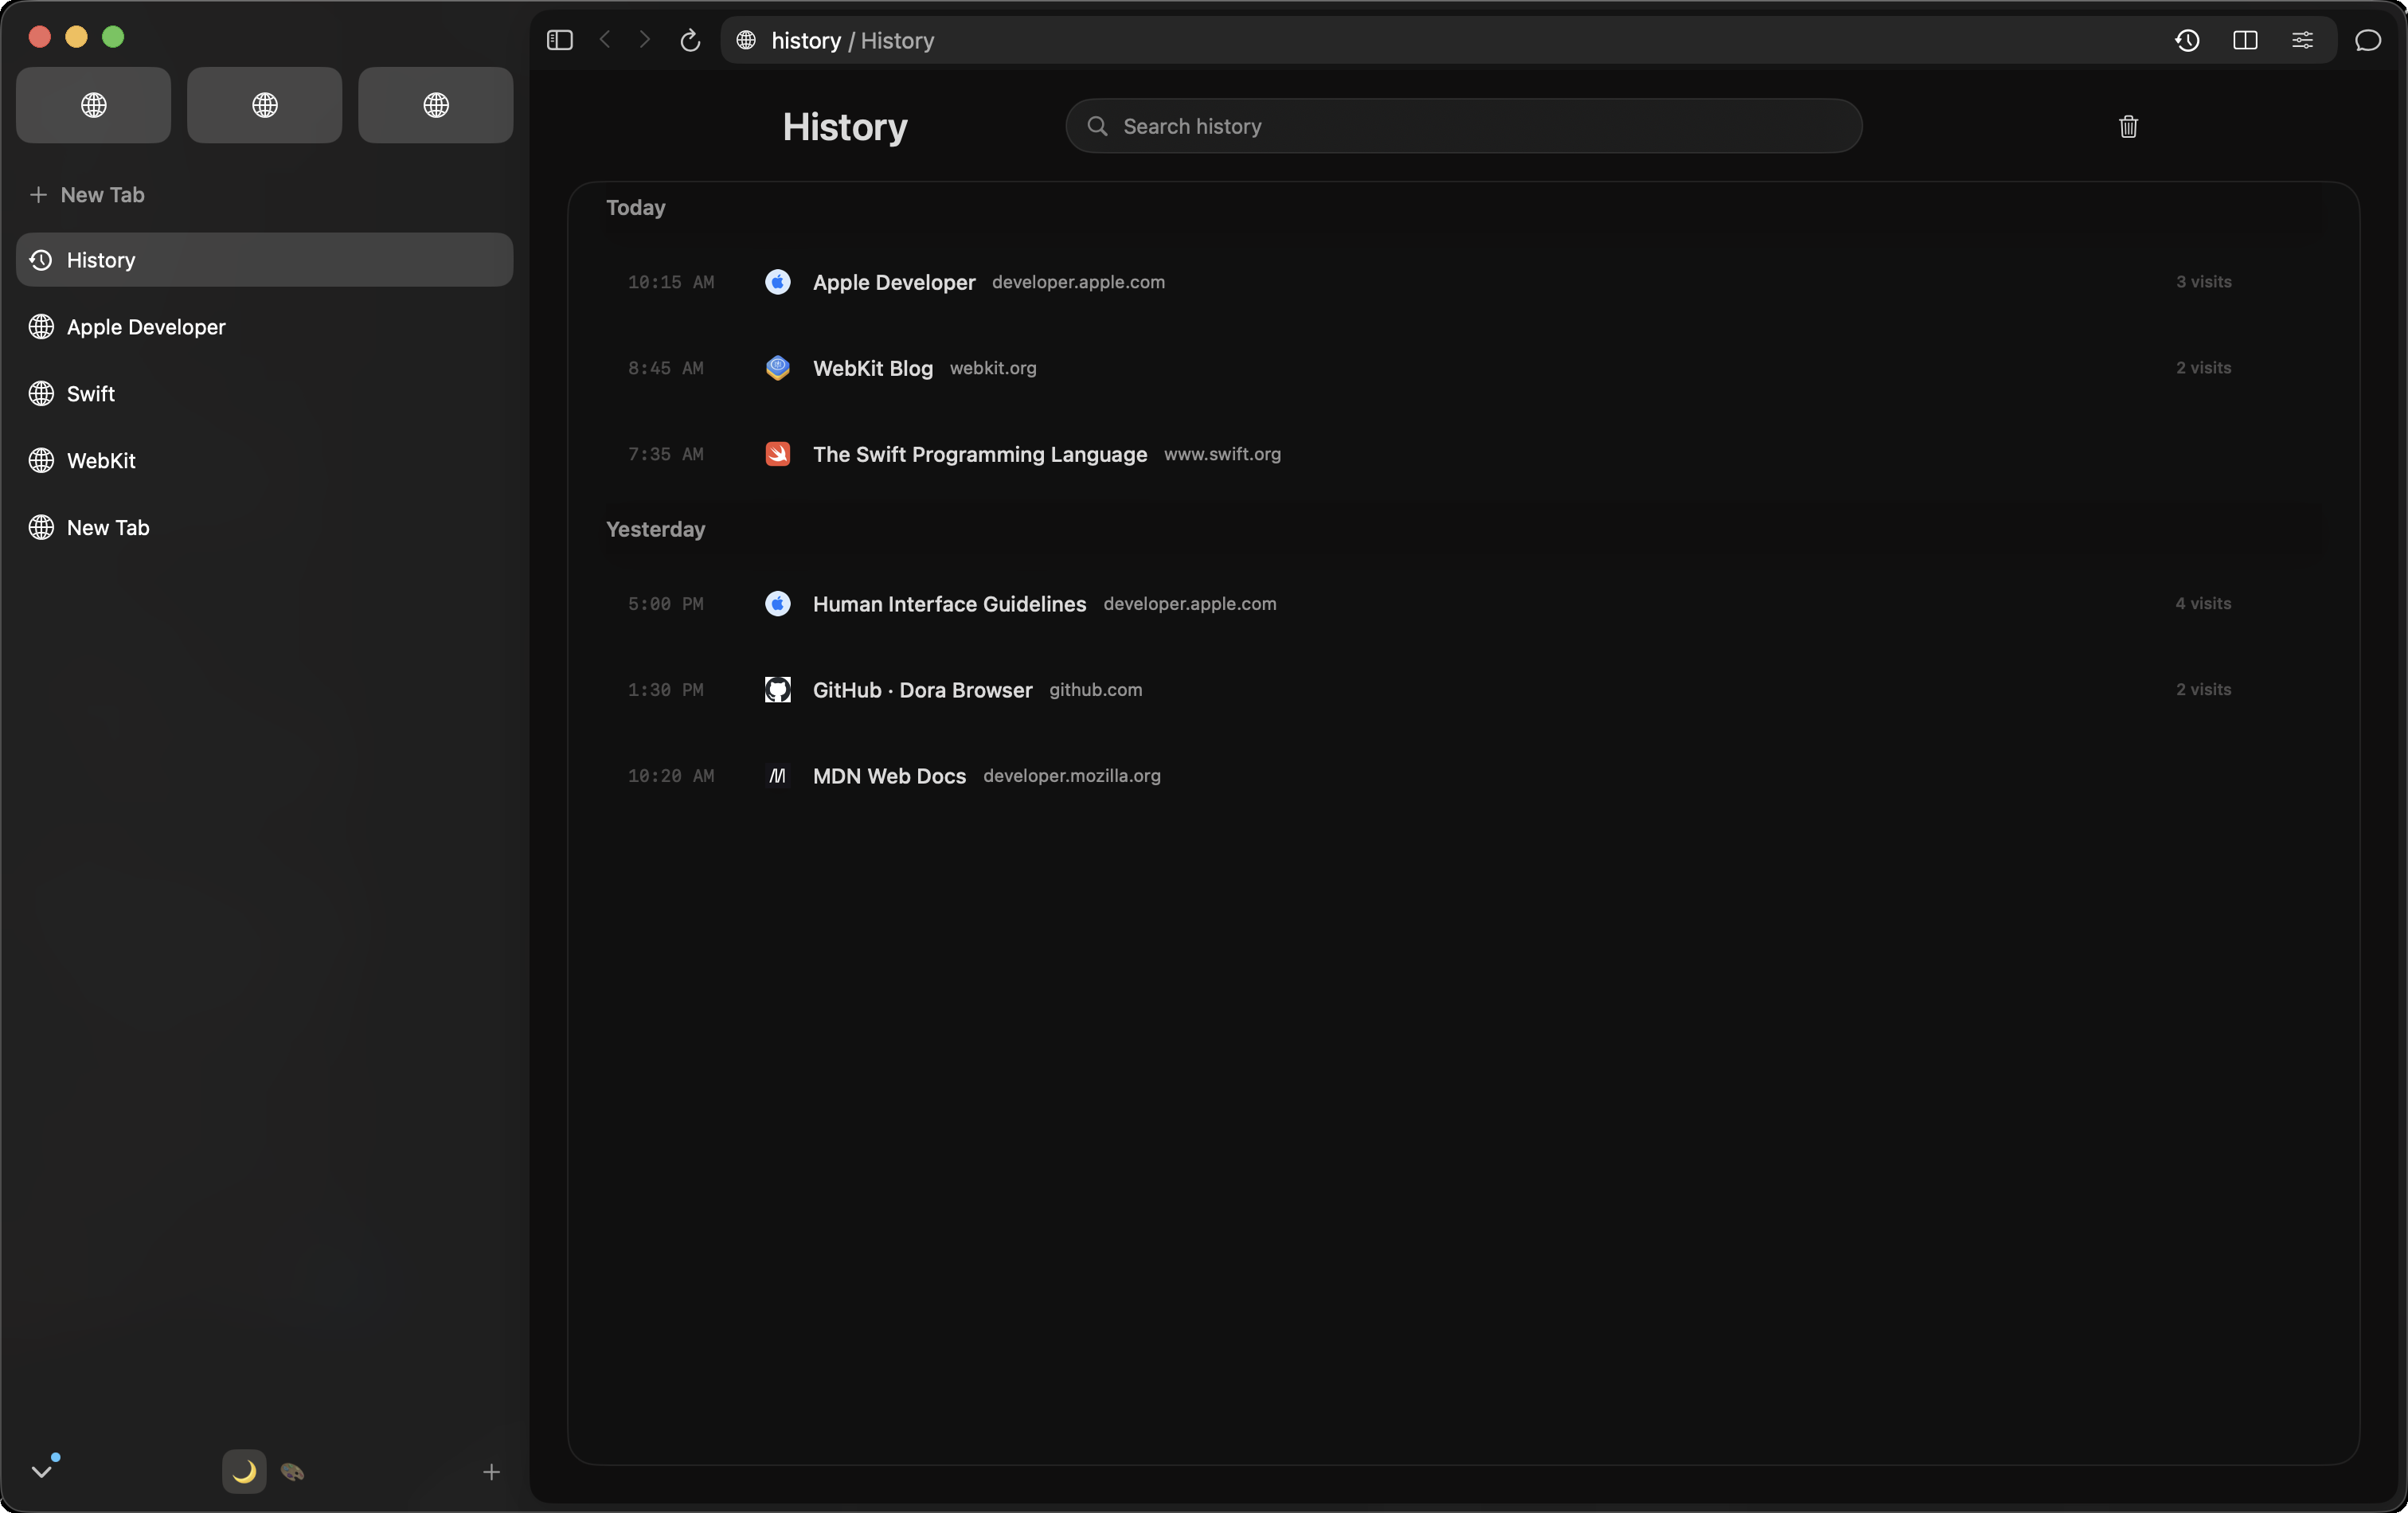Click the History page heading
Image resolution: width=2408 pixels, height=1513 pixels.
click(x=845, y=127)
